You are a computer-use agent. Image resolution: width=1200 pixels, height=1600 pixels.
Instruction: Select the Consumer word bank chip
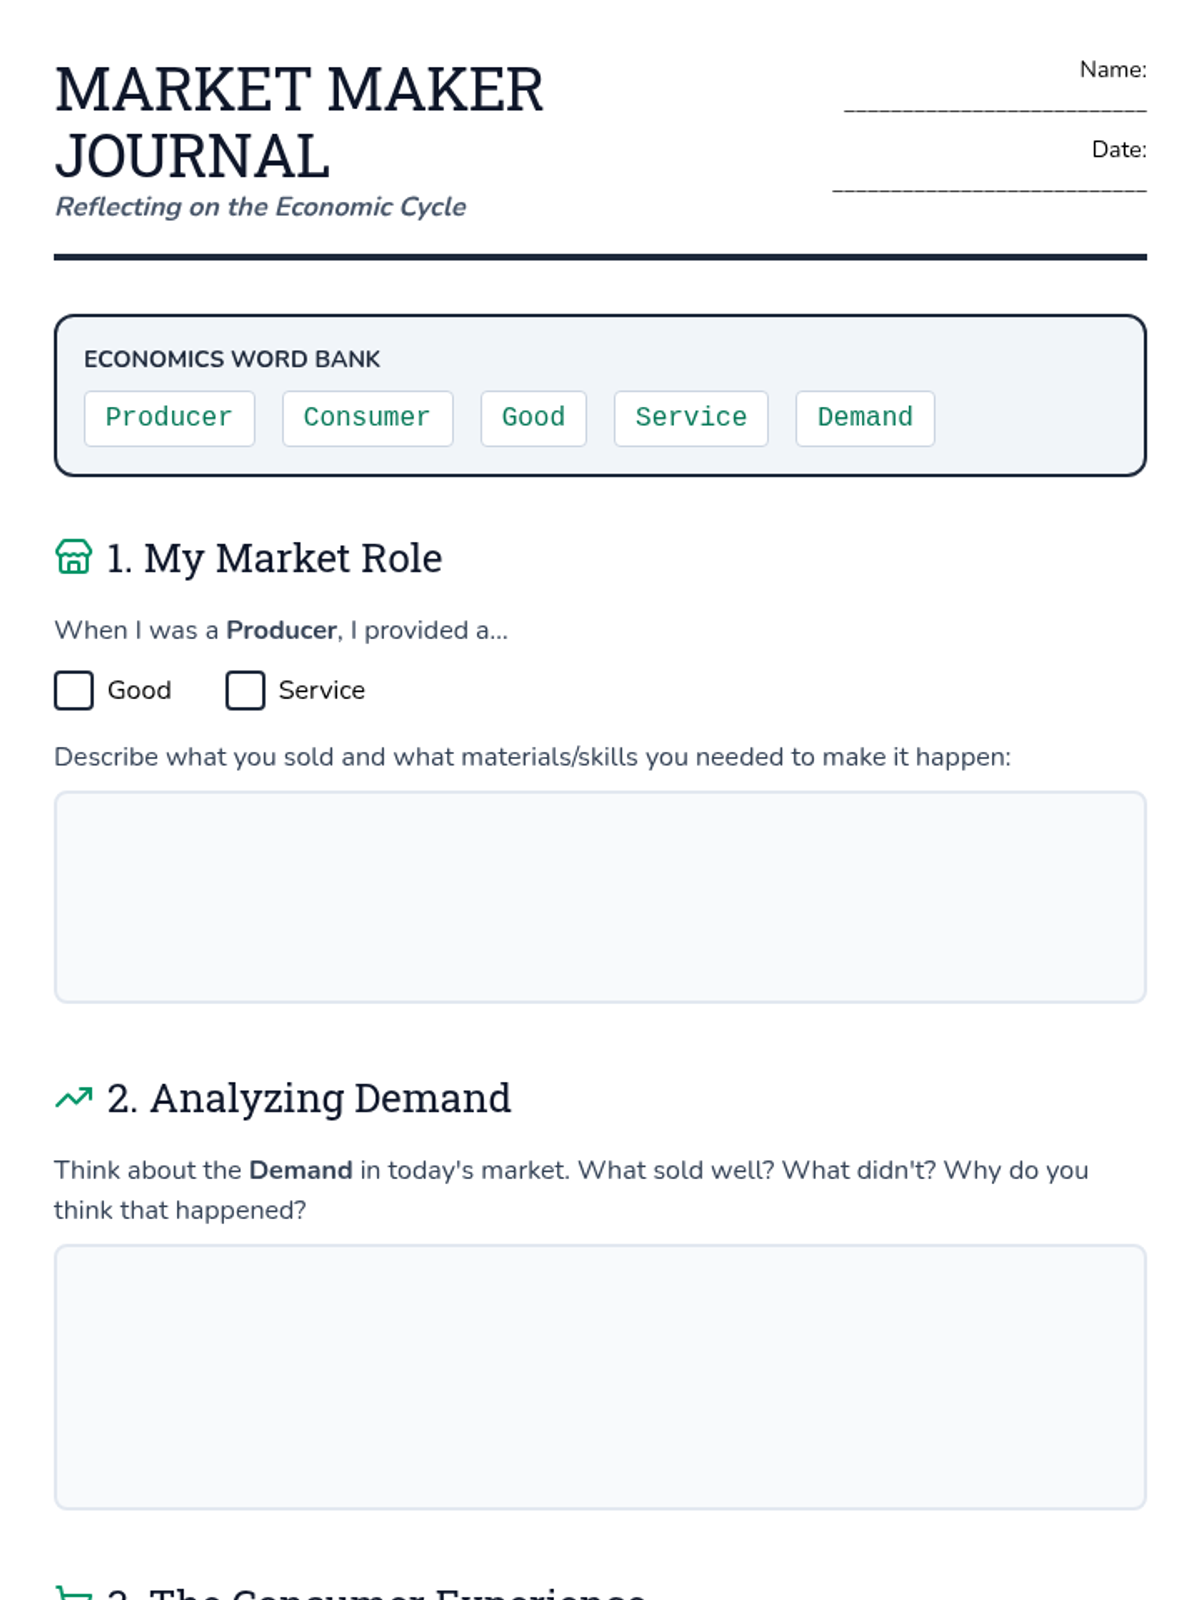pyautogui.click(x=367, y=418)
